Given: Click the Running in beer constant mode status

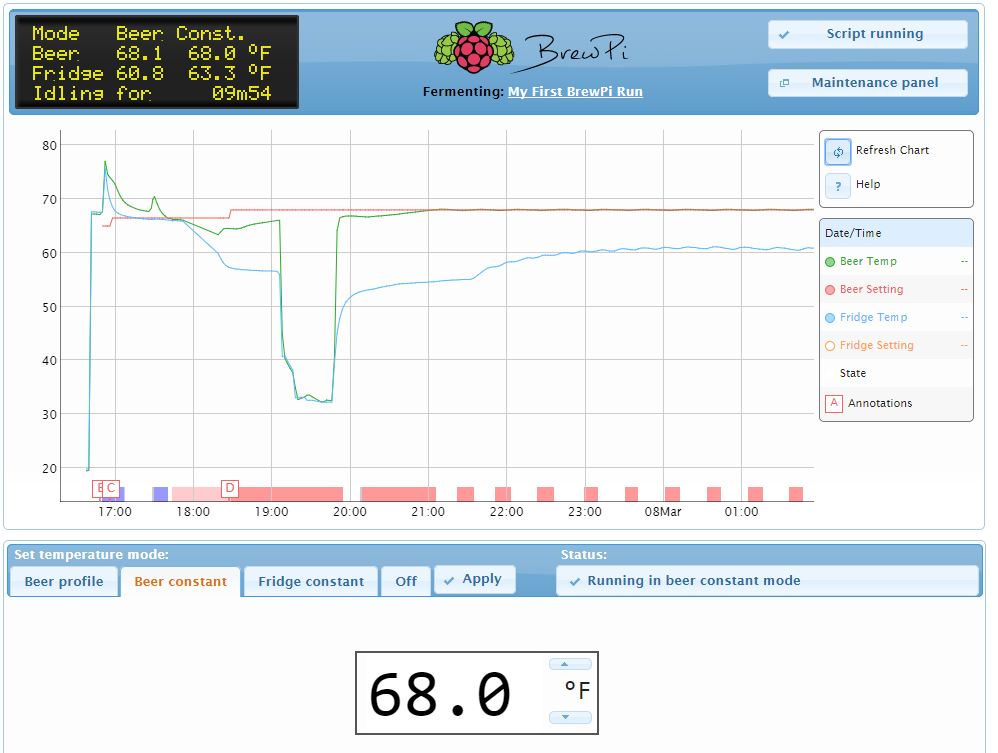Looking at the screenshot, I should pos(767,581).
